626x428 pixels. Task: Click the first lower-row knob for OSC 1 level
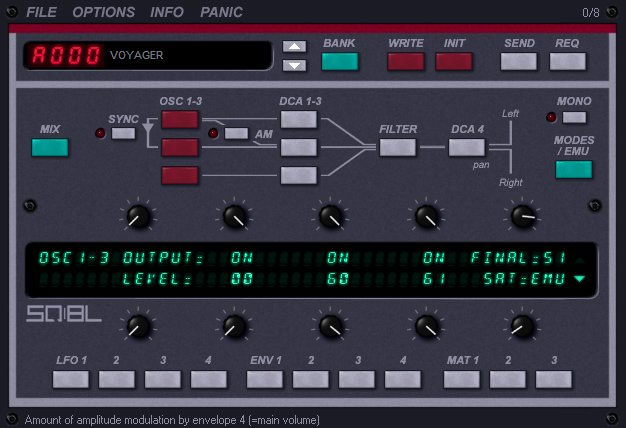[139, 327]
